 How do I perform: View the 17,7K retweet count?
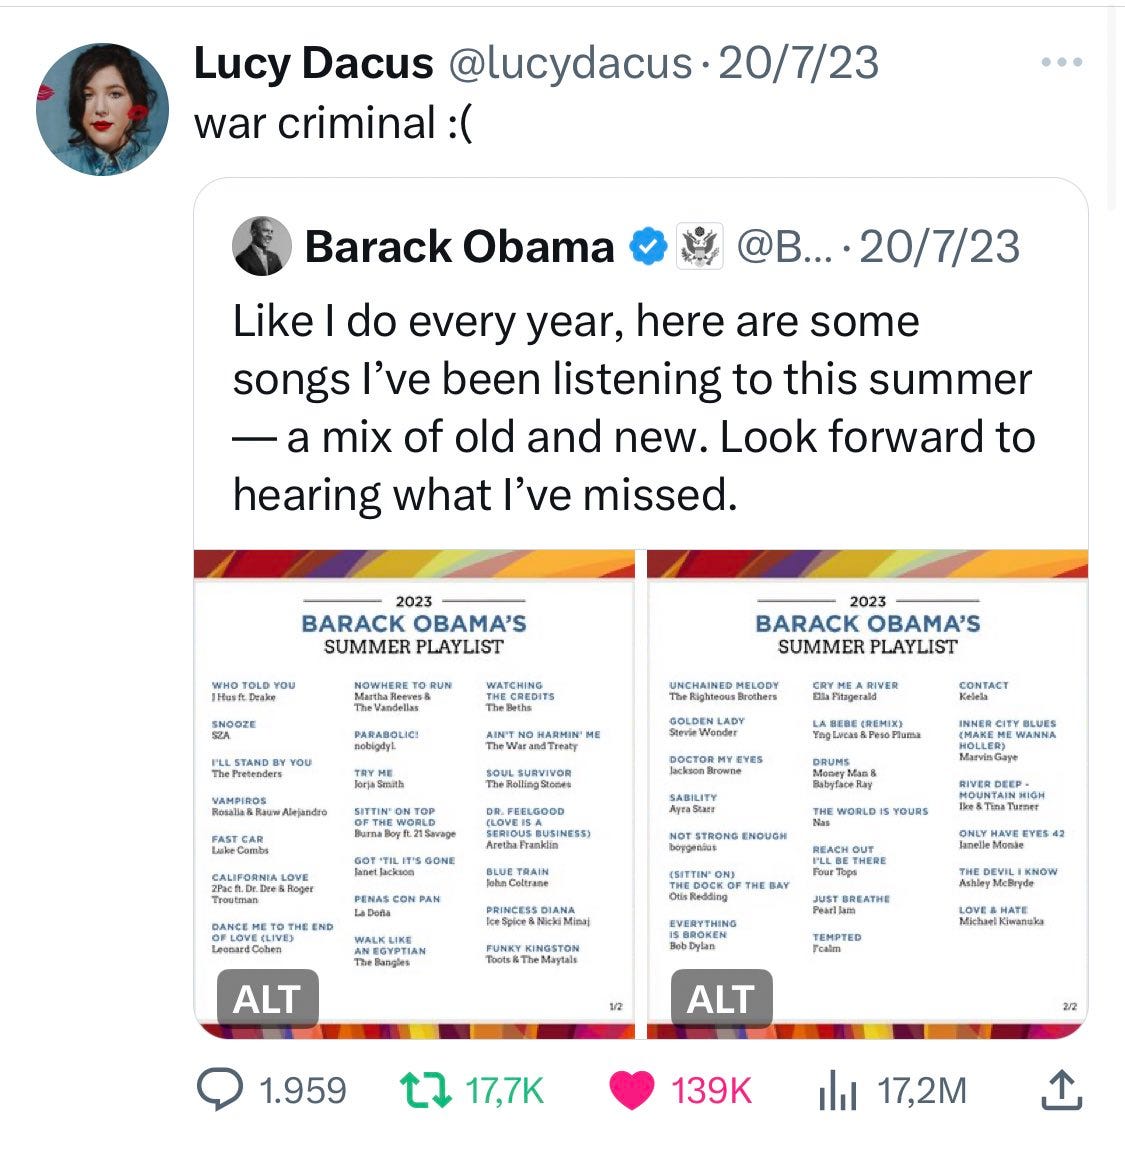[x=504, y=1091]
